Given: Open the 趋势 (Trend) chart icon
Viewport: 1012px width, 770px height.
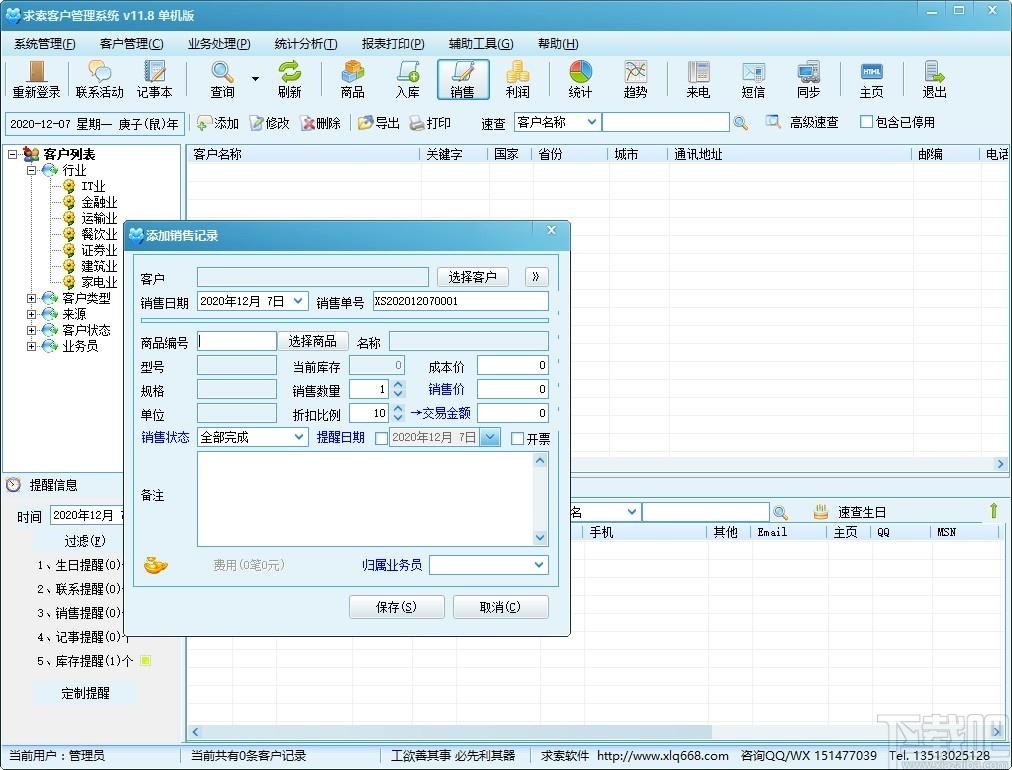Looking at the screenshot, I should pyautogui.click(x=635, y=79).
